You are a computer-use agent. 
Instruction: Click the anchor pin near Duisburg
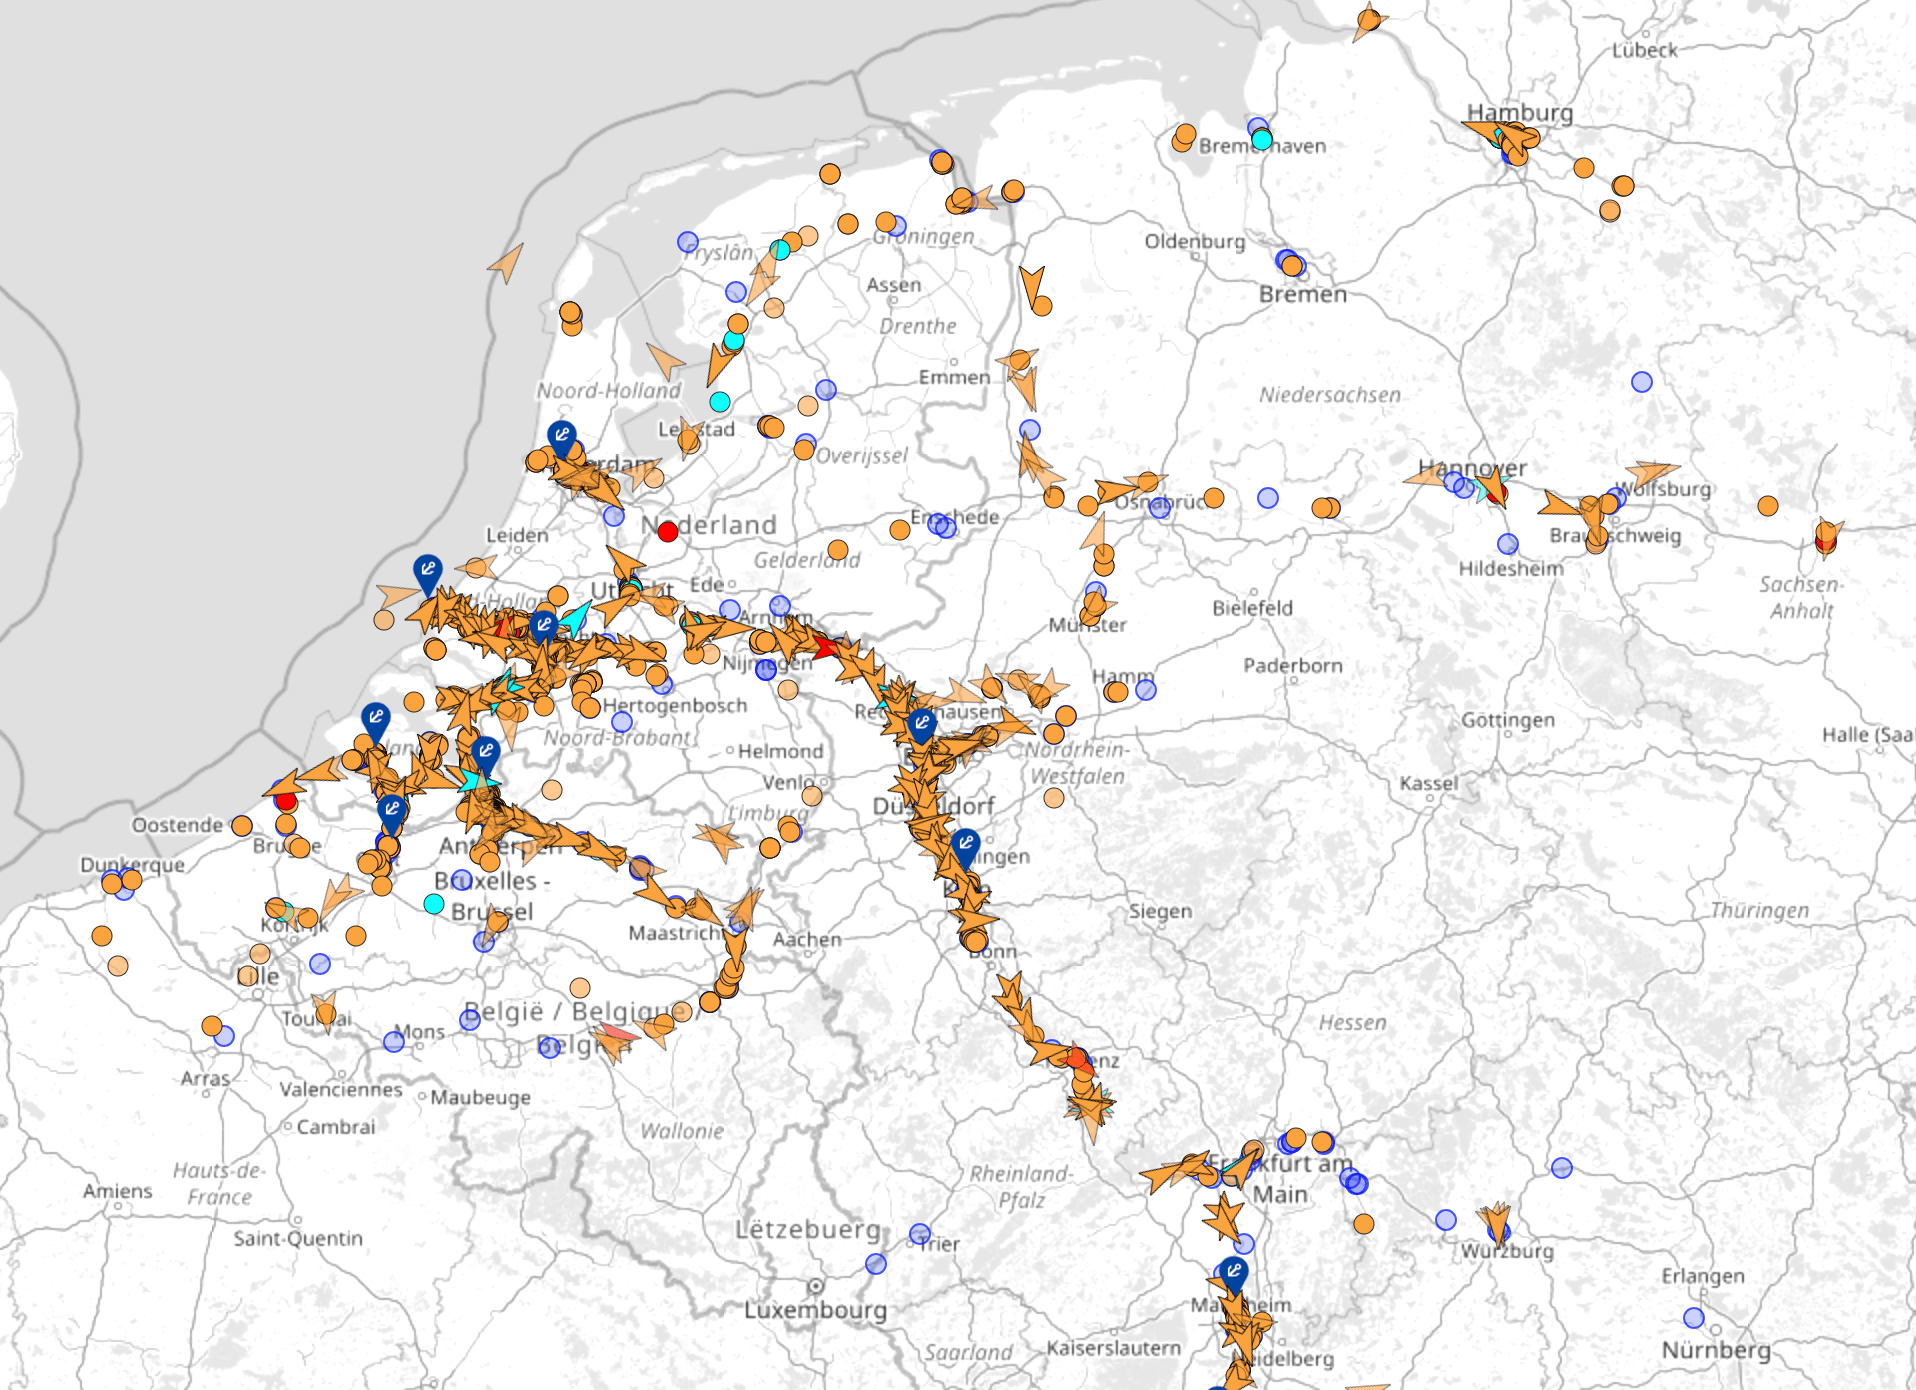tap(922, 724)
